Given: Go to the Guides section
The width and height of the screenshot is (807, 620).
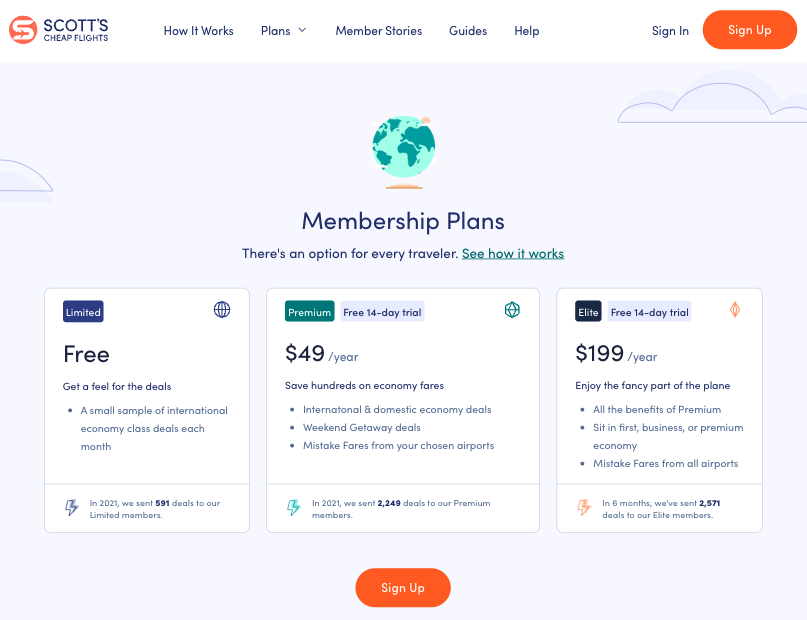Looking at the screenshot, I should [x=468, y=31].
